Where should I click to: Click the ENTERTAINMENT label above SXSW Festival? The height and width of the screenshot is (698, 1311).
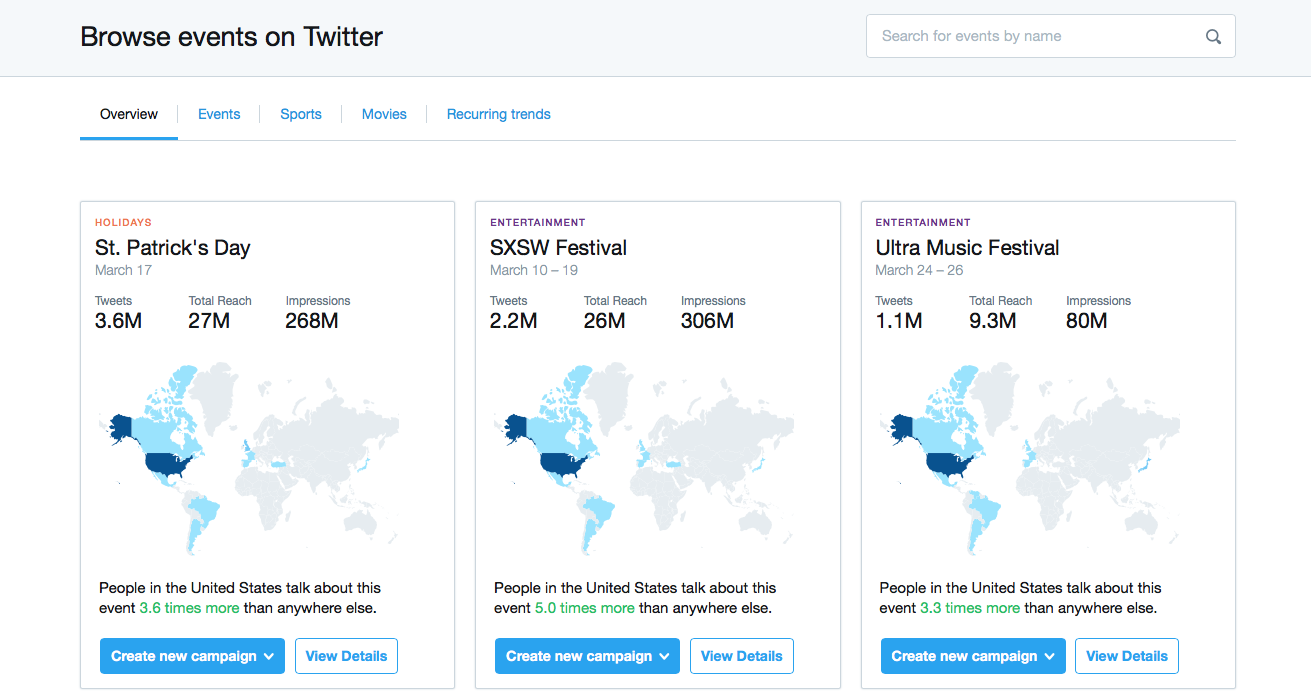click(x=538, y=222)
